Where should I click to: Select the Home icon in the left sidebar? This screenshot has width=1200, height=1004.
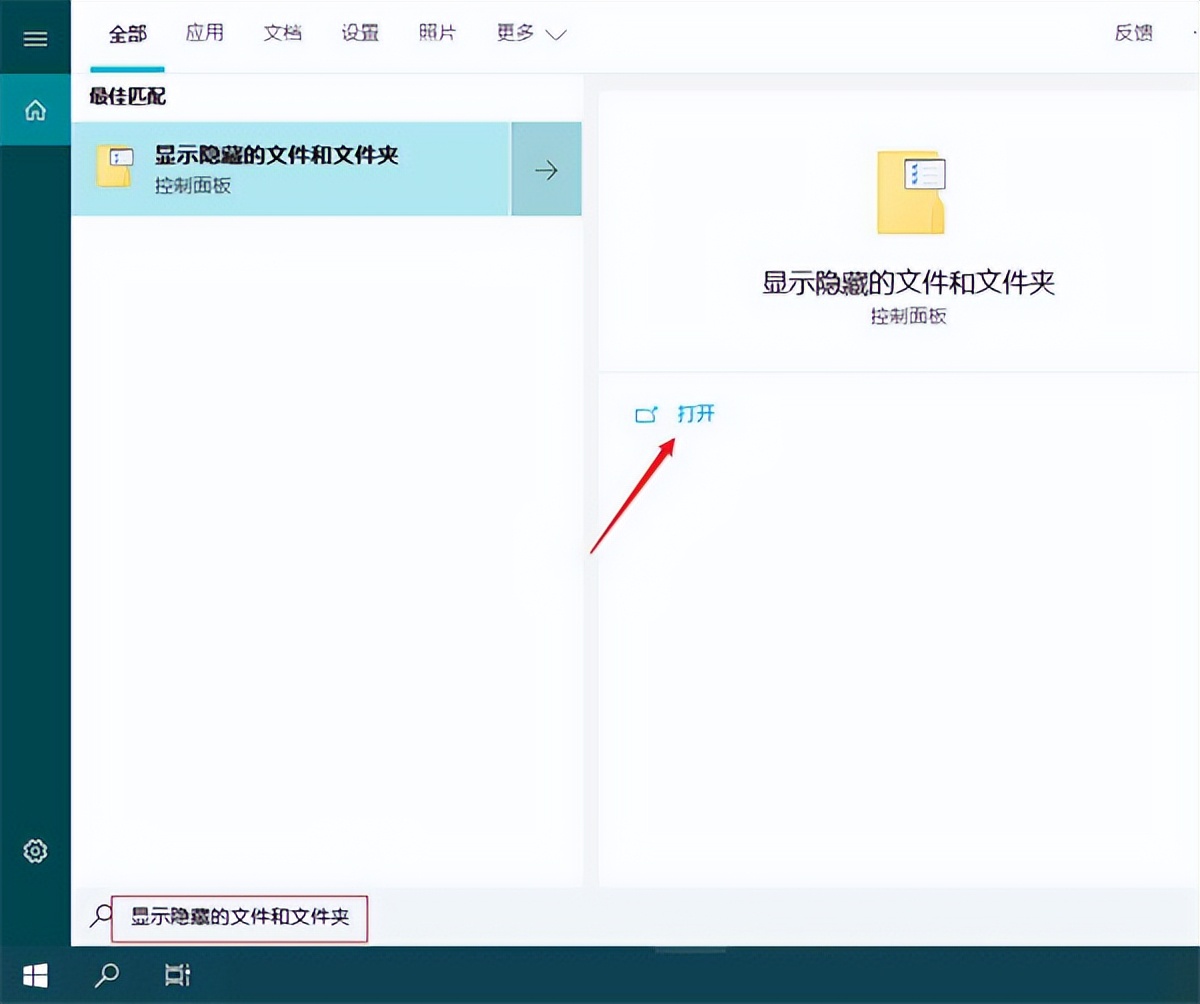(x=36, y=110)
